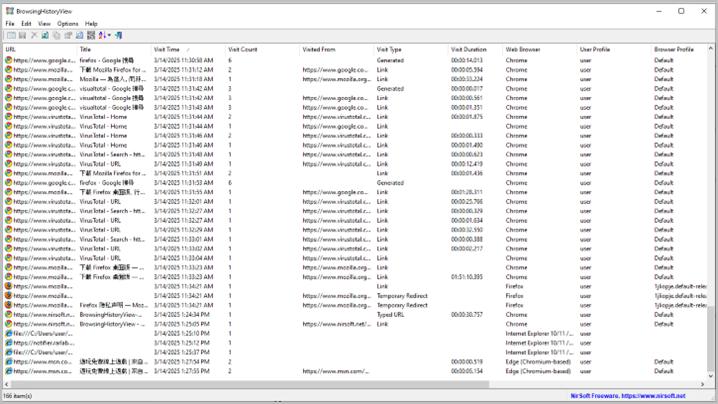
Task: Click the Chrome icon of the 11:31:18 AM row
Action: (8, 79)
